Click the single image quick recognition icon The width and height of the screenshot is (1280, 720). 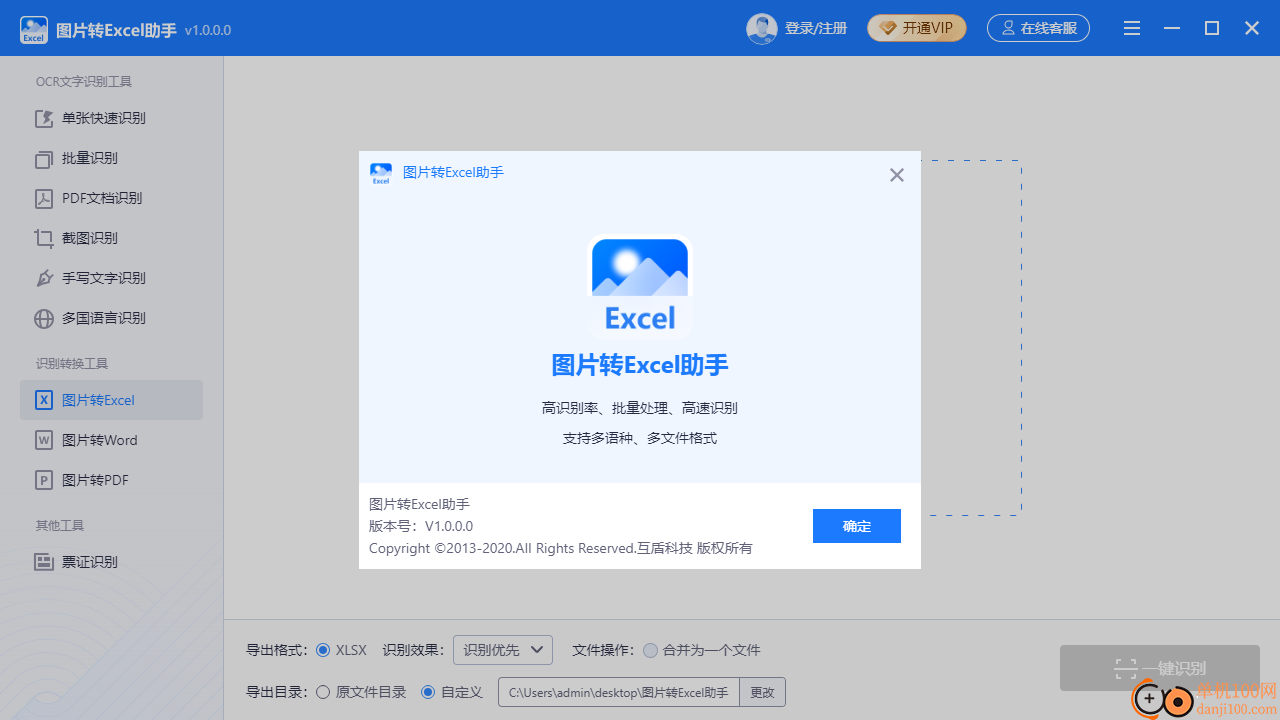44,118
